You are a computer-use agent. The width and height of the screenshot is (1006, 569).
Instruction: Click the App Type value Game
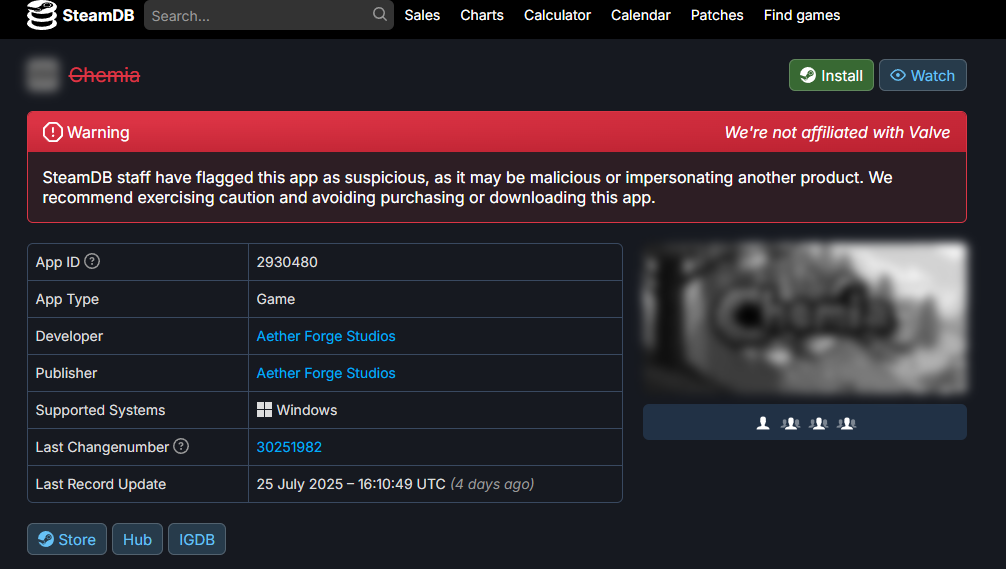click(276, 299)
